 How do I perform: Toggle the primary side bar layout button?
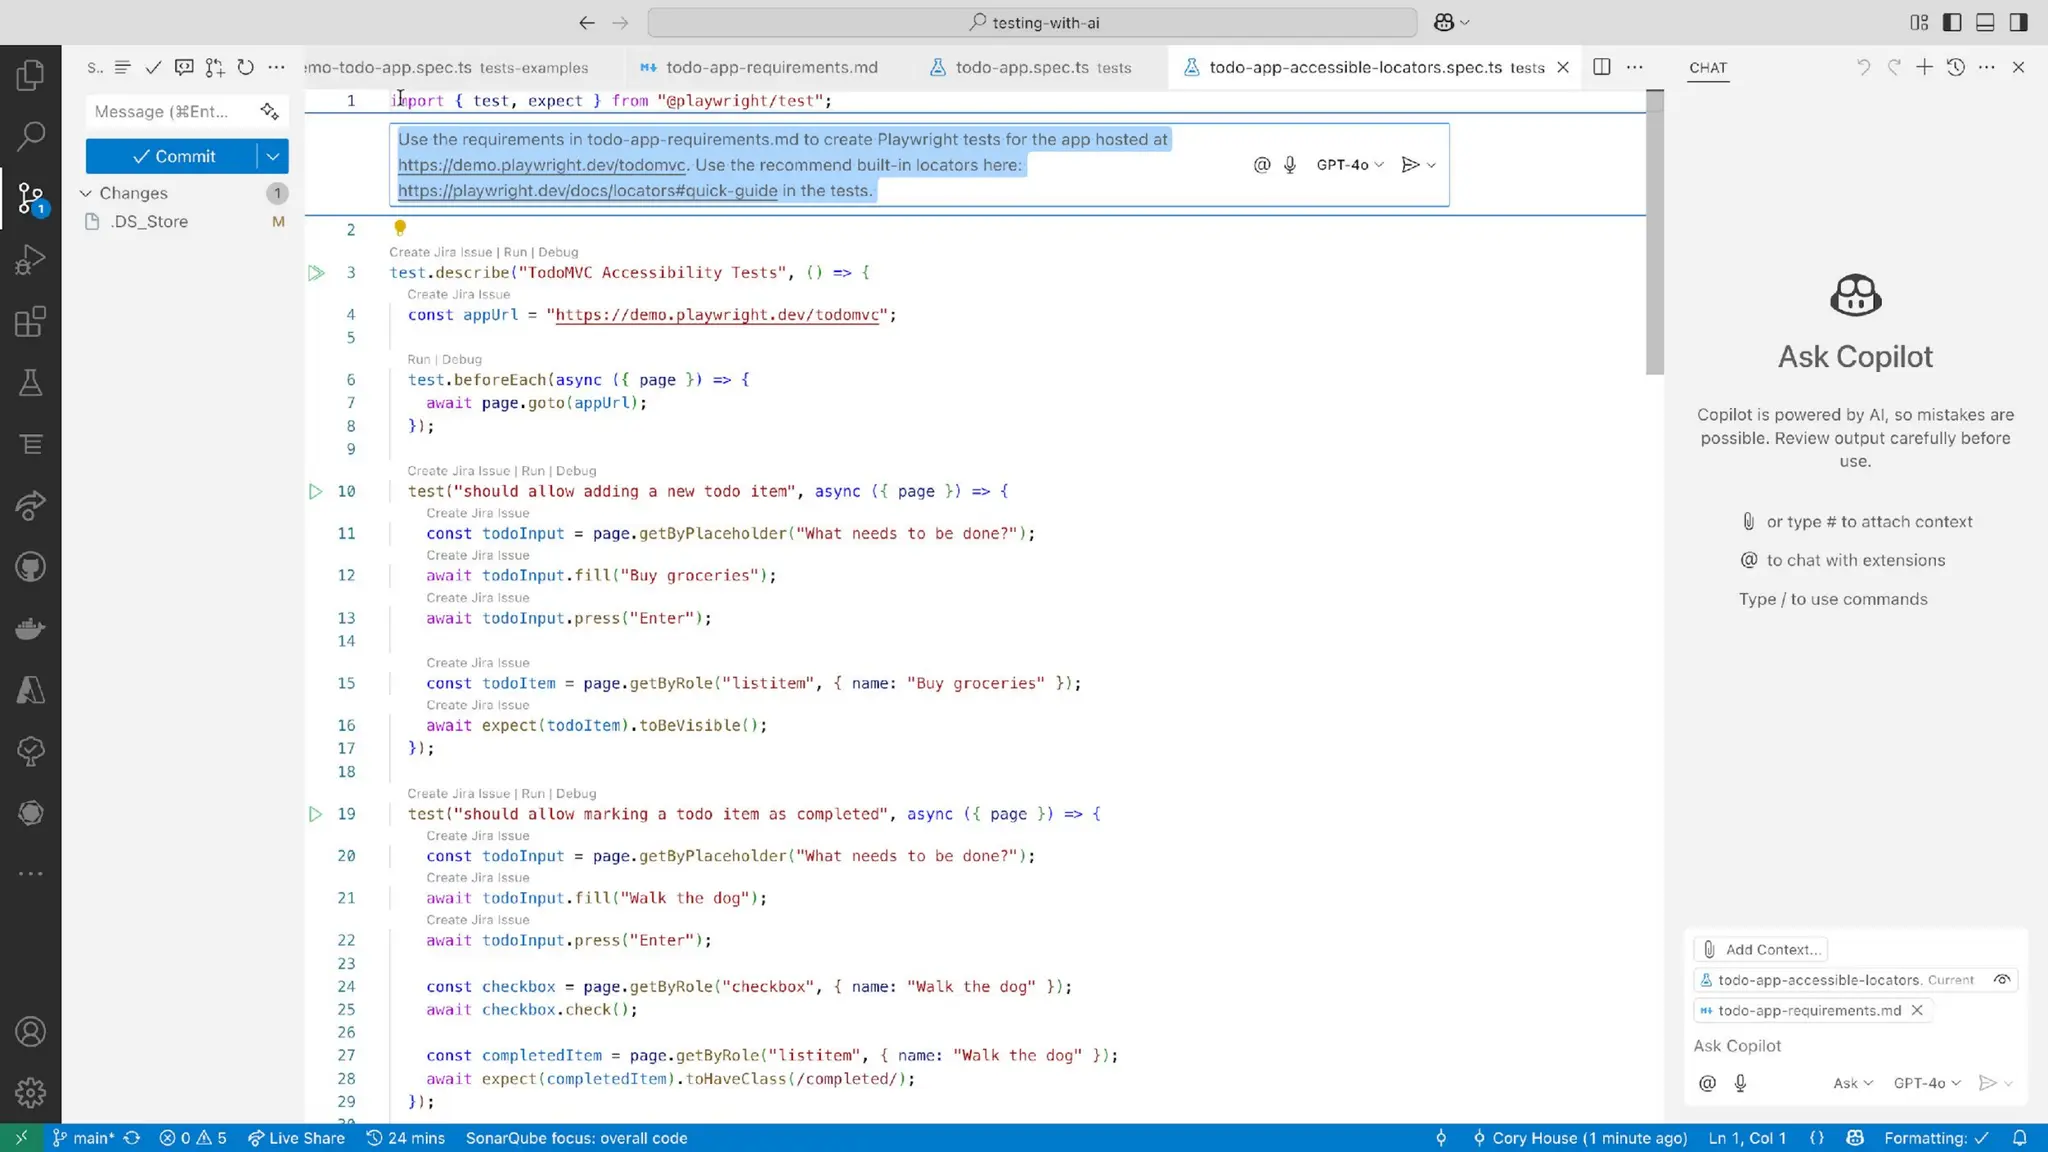click(x=1952, y=22)
